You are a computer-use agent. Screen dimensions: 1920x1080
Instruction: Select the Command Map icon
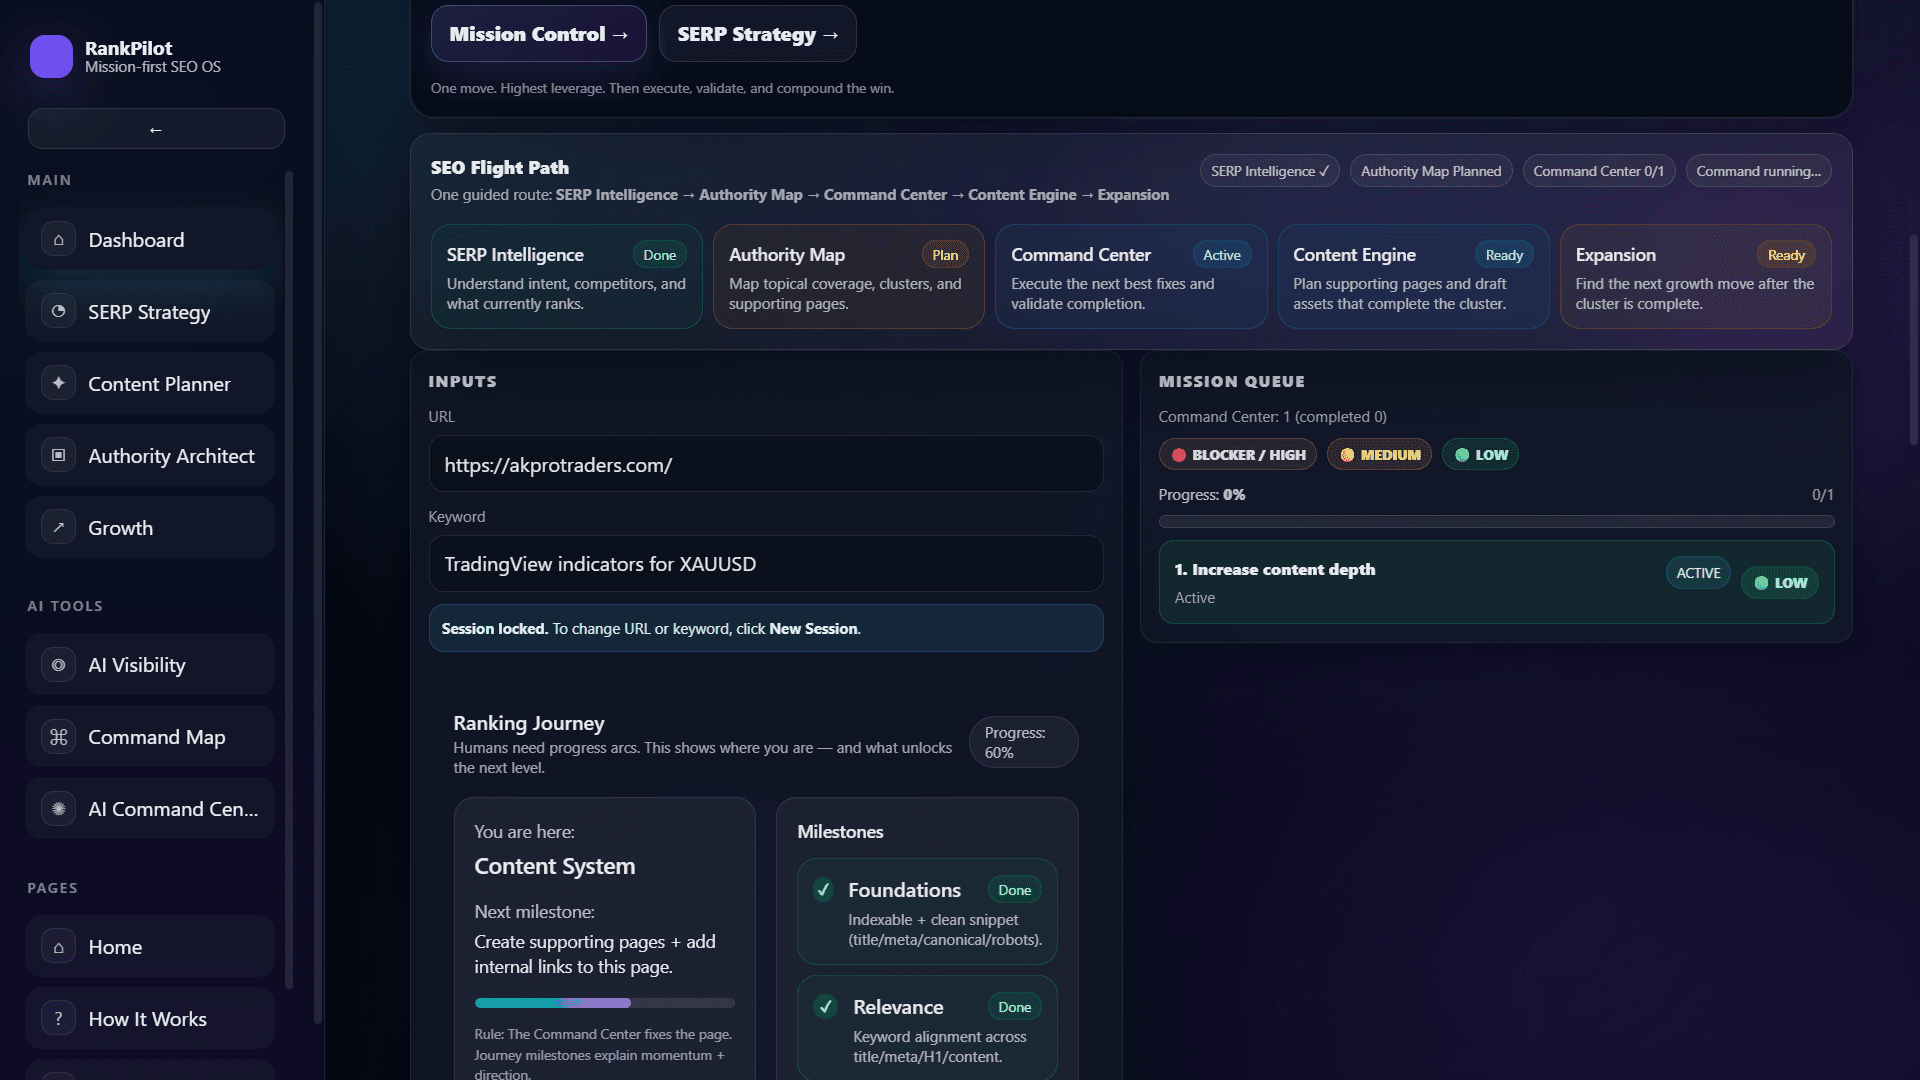(59, 736)
